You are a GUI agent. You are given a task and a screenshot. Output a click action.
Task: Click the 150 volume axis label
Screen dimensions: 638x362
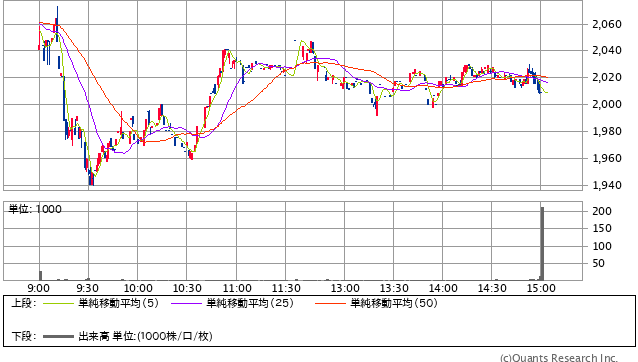click(x=602, y=228)
